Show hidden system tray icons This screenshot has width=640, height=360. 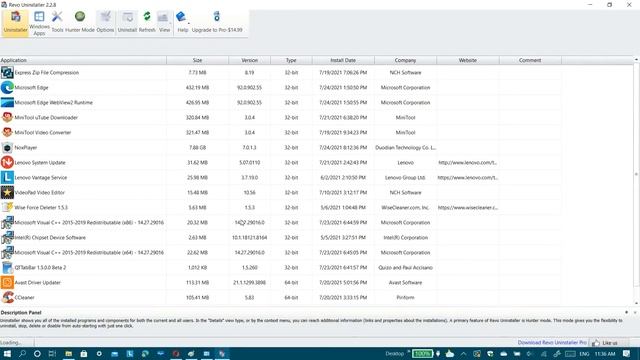463,353
